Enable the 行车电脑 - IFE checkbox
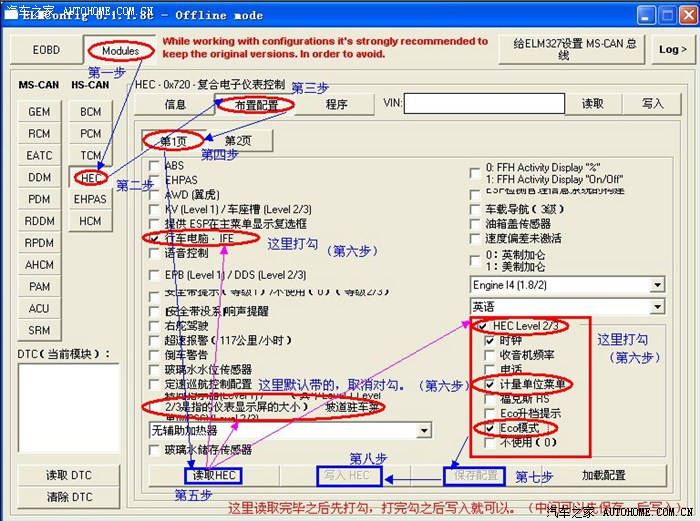The width and height of the screenshot is (700, 521). [x=154, y=239]
